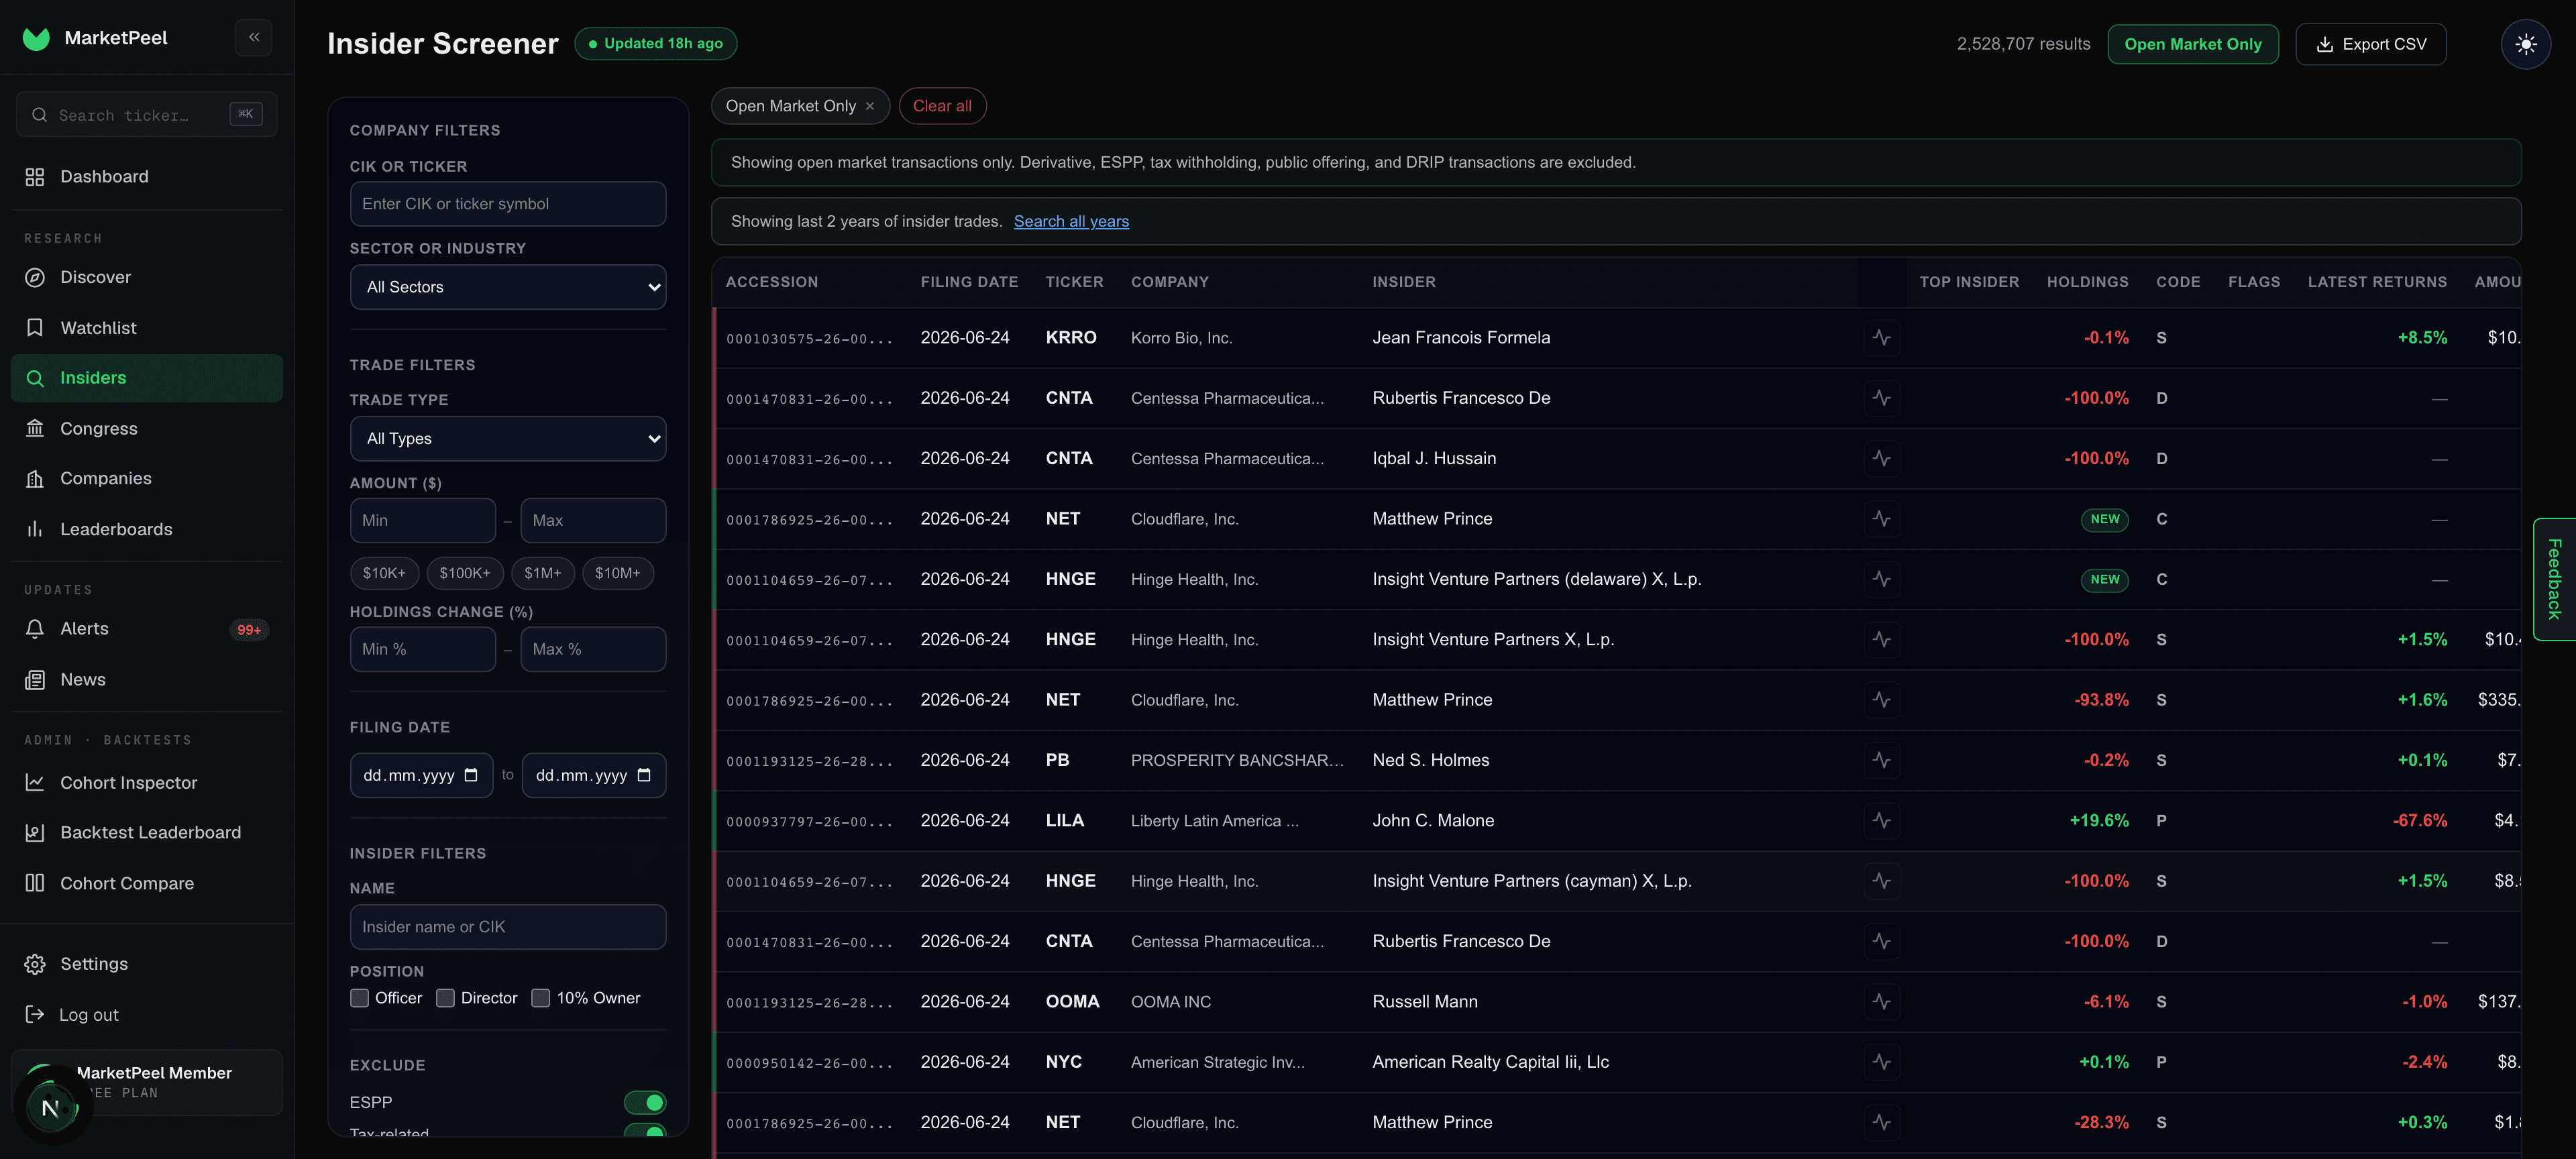The width and height of the screenshot is (2576, 1159).
Task: Click the LILA ticker
Action: click(x=1065, y=820)
